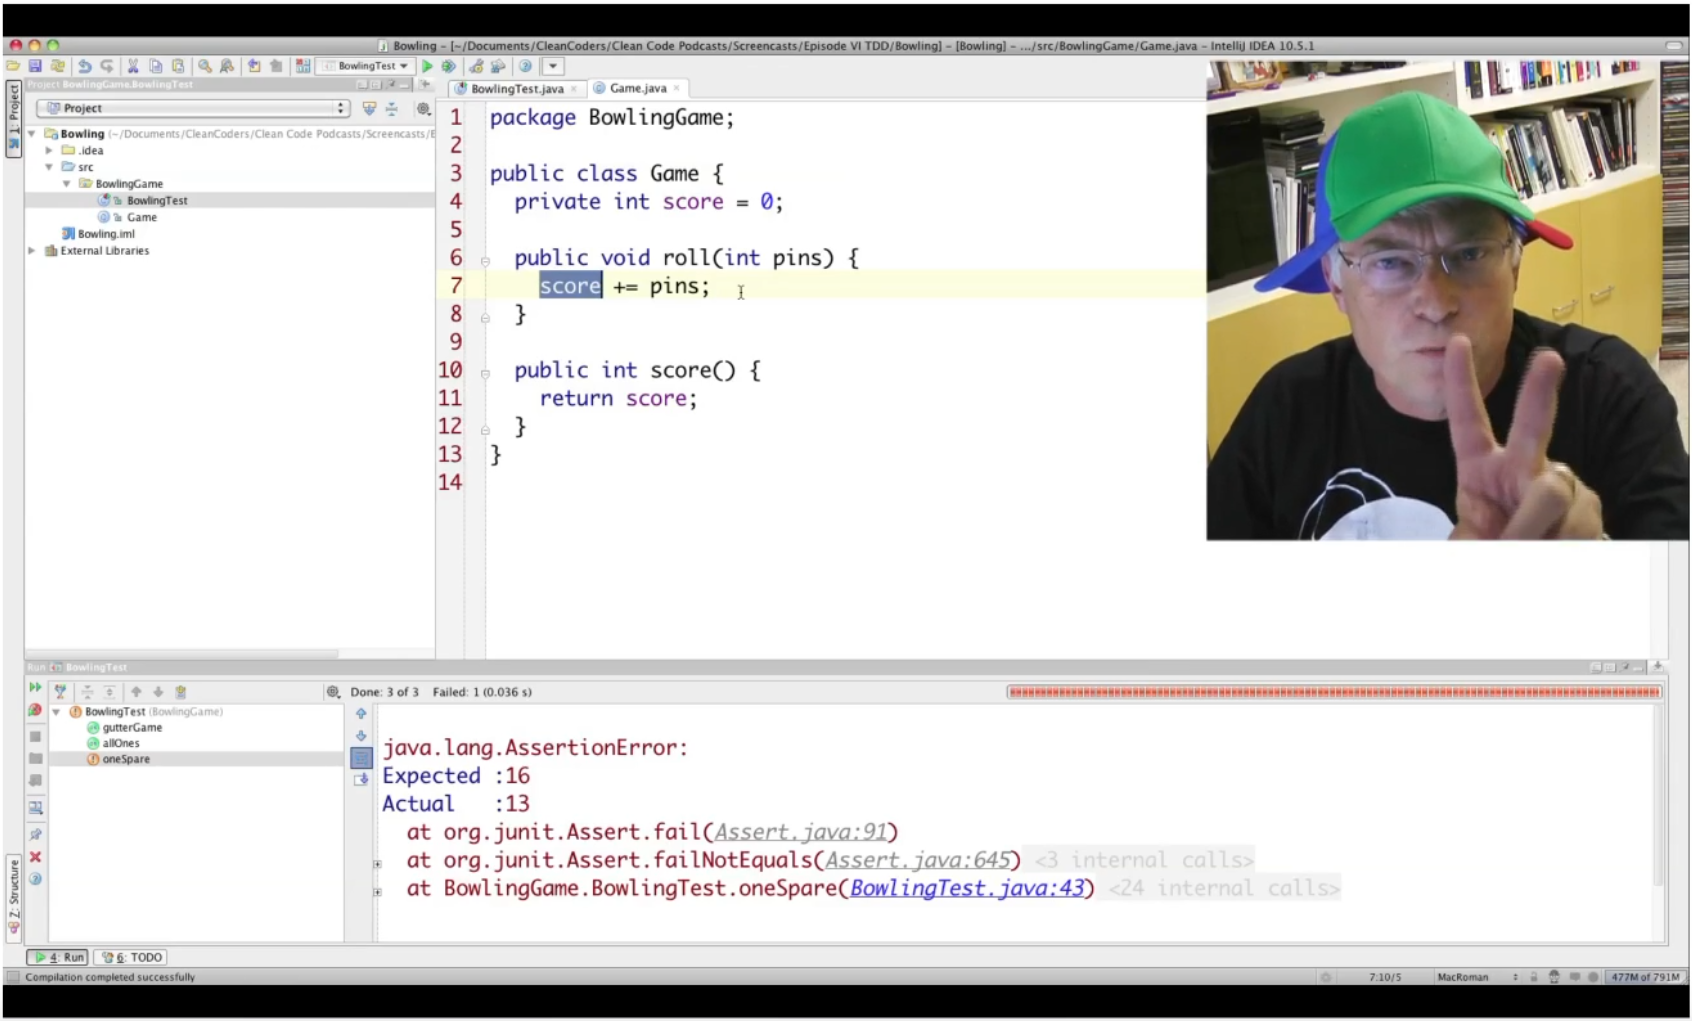The height and width of the screenshot is (1021, 1692).
Task: Jump to next failed test arrow
Action: (x=158, y=692)
